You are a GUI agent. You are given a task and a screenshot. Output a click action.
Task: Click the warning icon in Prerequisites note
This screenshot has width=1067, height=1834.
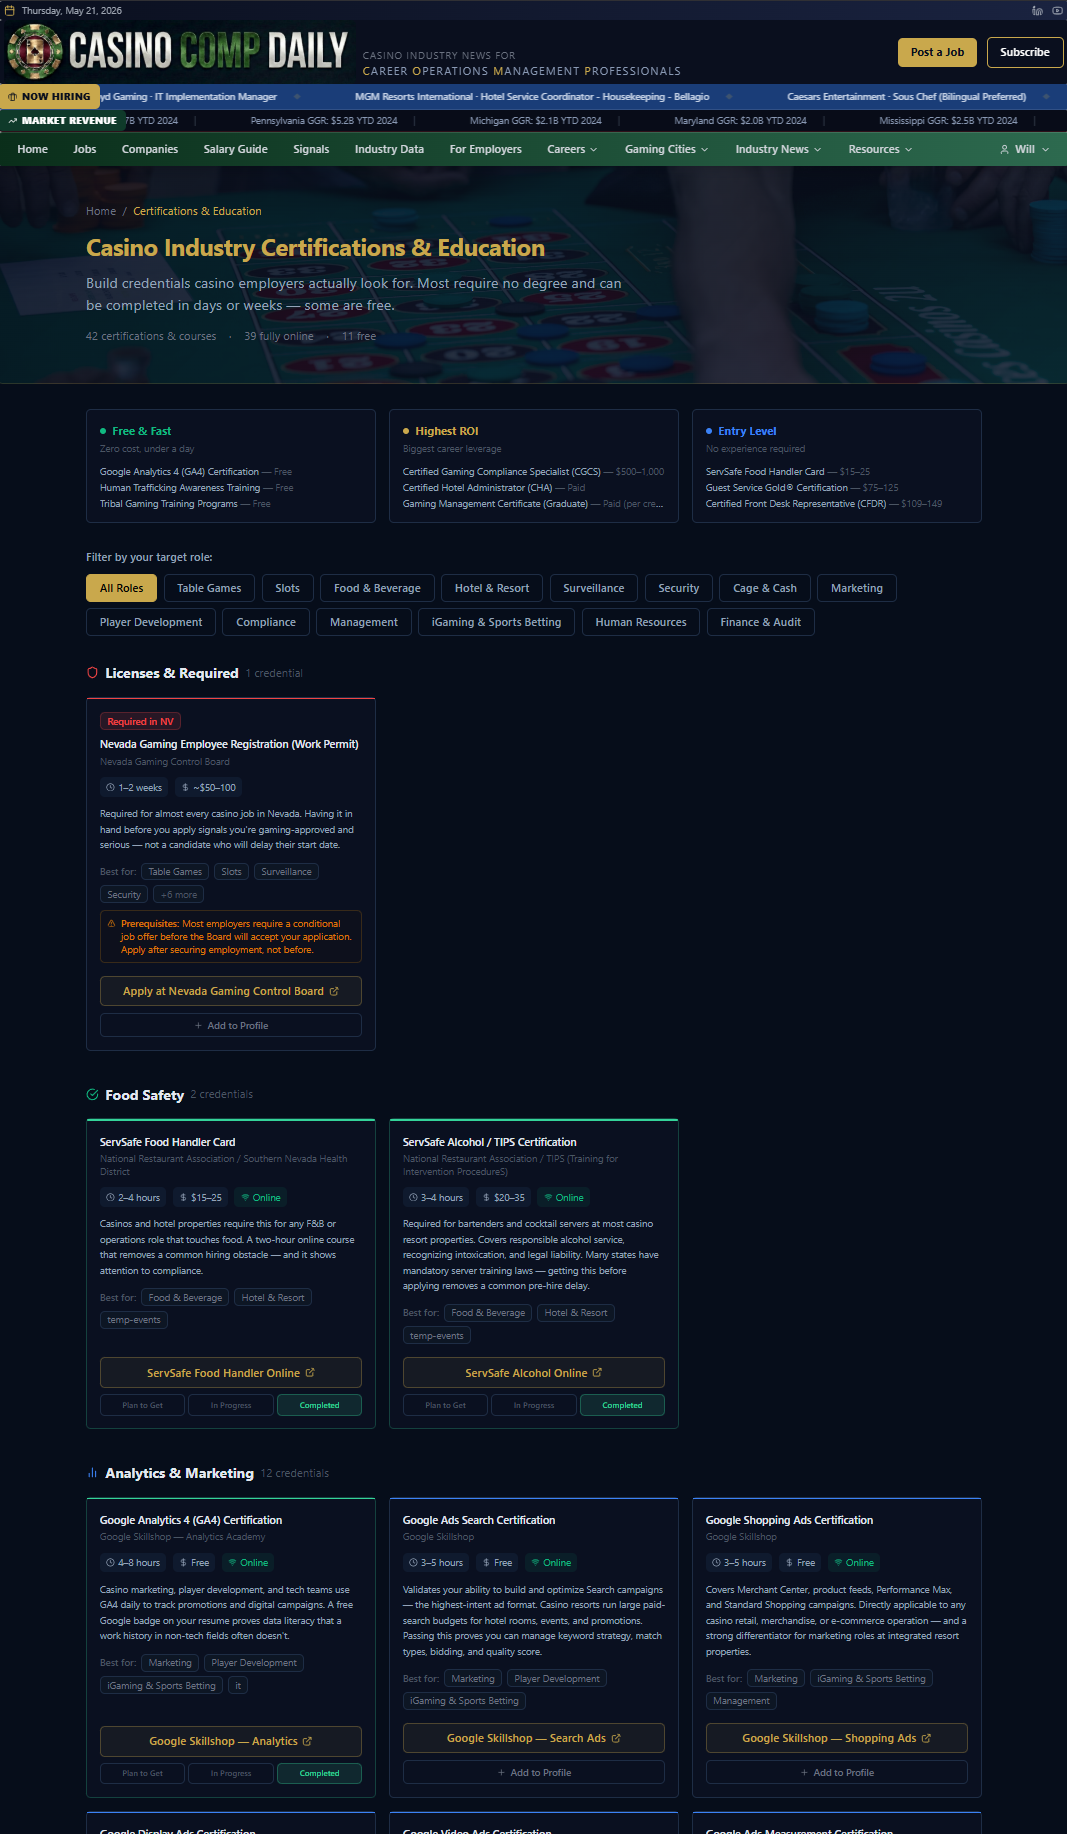(111, 924)
